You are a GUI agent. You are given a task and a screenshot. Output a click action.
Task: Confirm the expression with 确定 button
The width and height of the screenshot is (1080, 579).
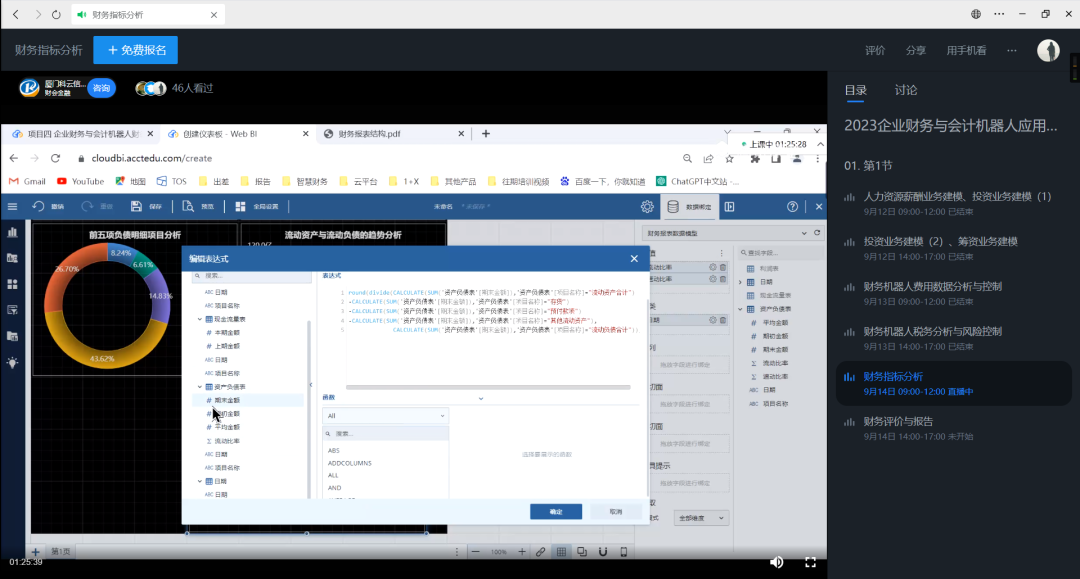pyautogui.click(x=556, y=512)
